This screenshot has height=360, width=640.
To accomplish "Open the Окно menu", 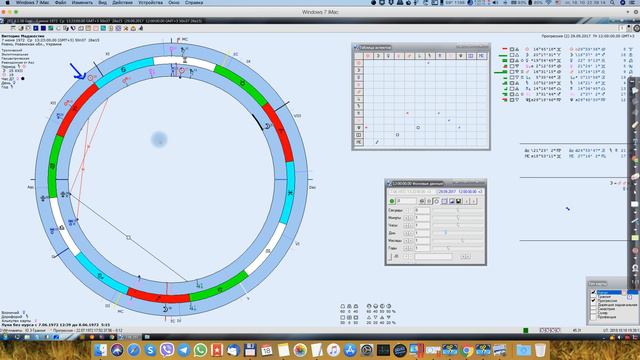I will point(174,2).
